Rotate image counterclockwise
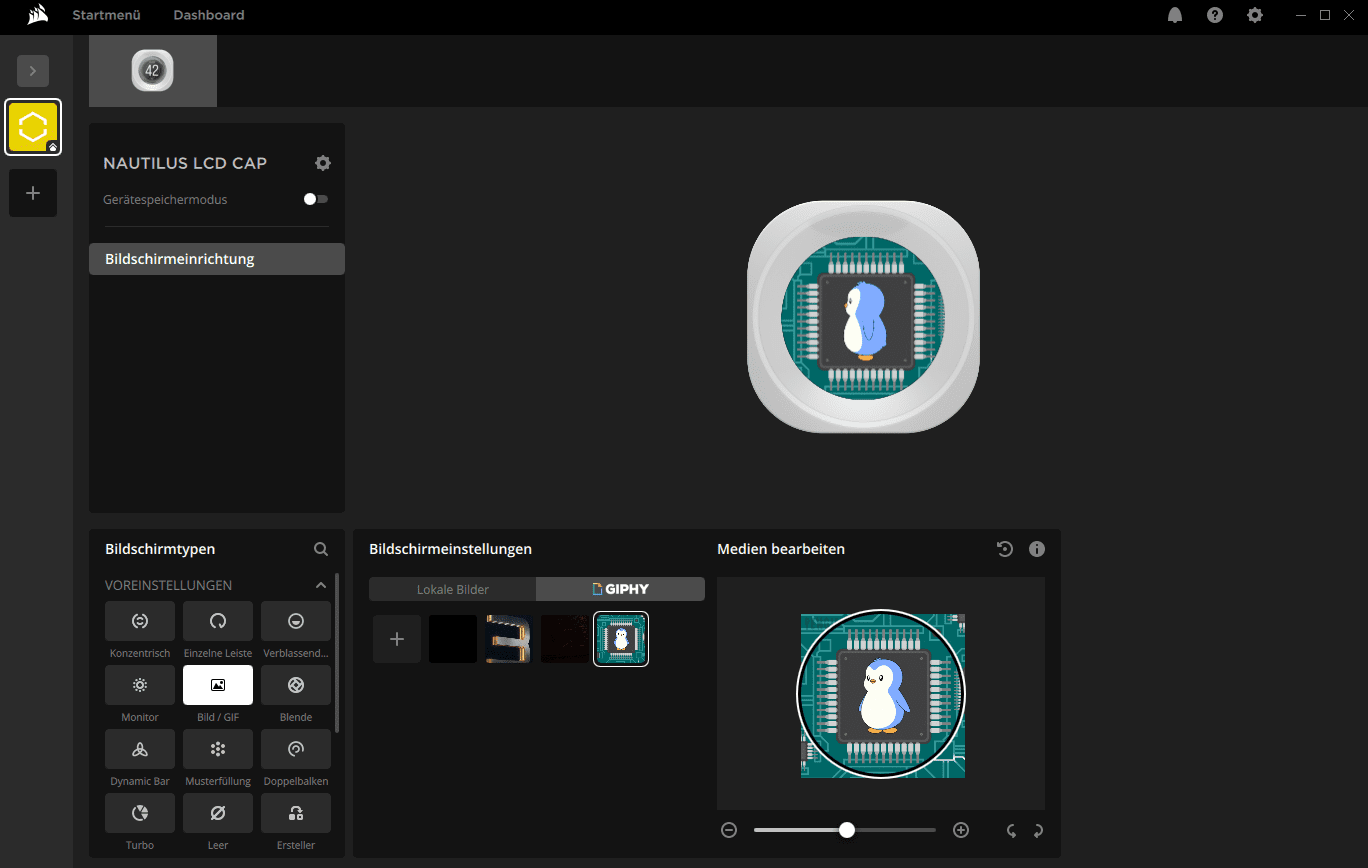Screen dimensions: 1368x868 pos(1011,830)
